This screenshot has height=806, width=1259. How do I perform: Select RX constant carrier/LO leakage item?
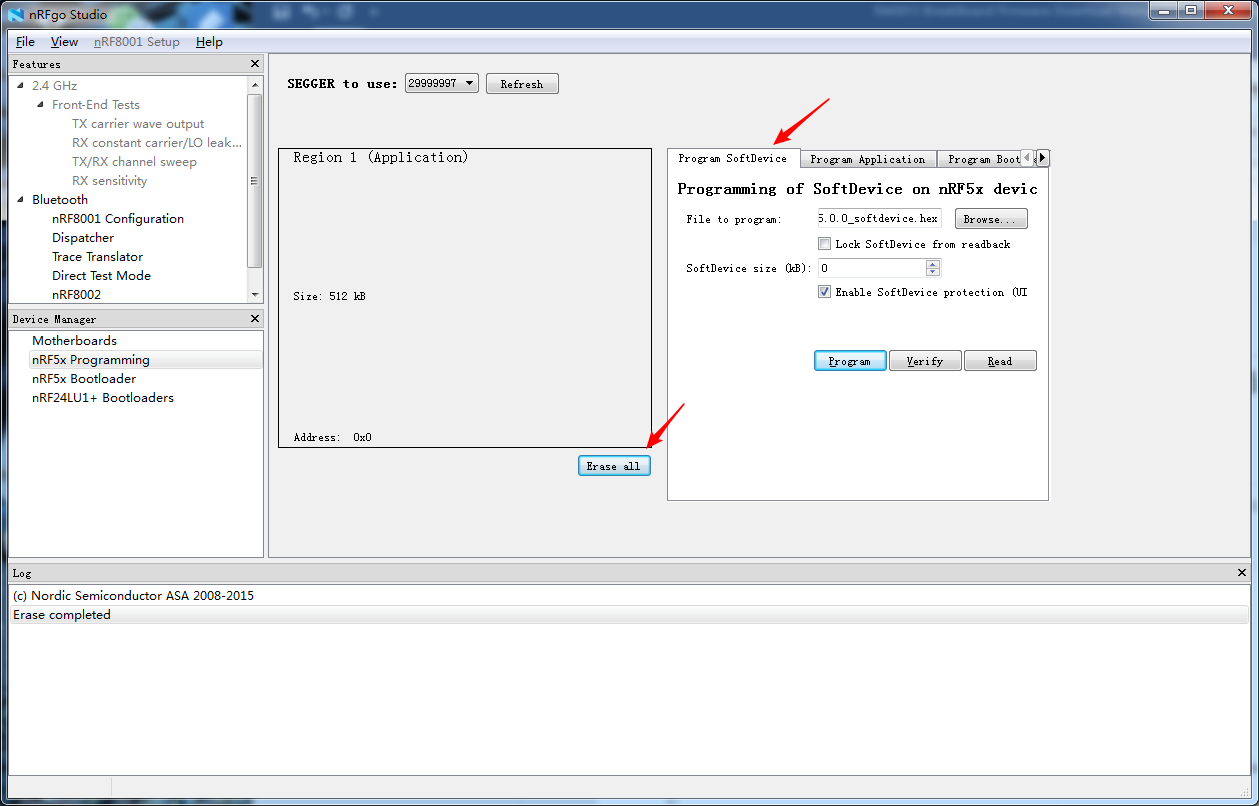pos(157,143)
